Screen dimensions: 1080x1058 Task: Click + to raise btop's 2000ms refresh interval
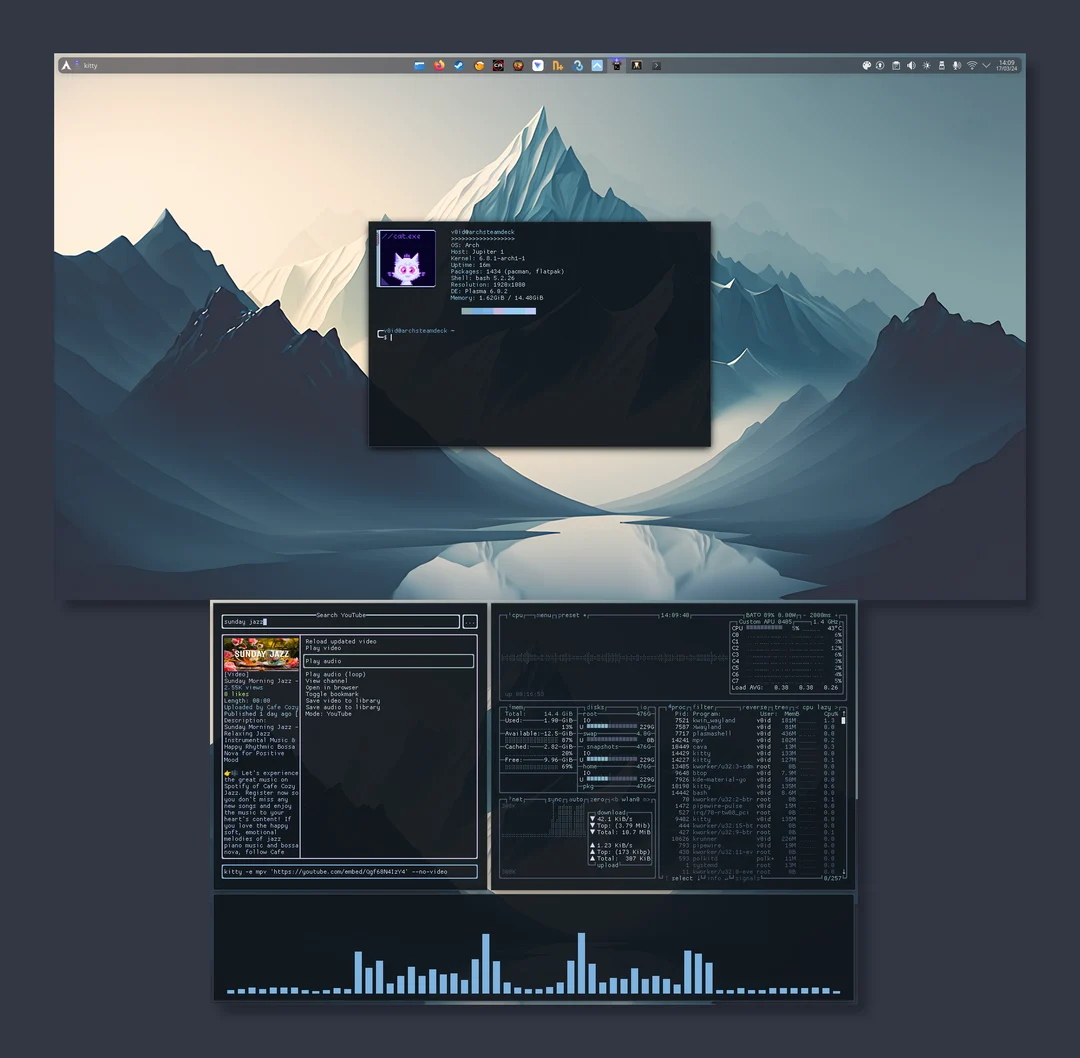(836, 615)
